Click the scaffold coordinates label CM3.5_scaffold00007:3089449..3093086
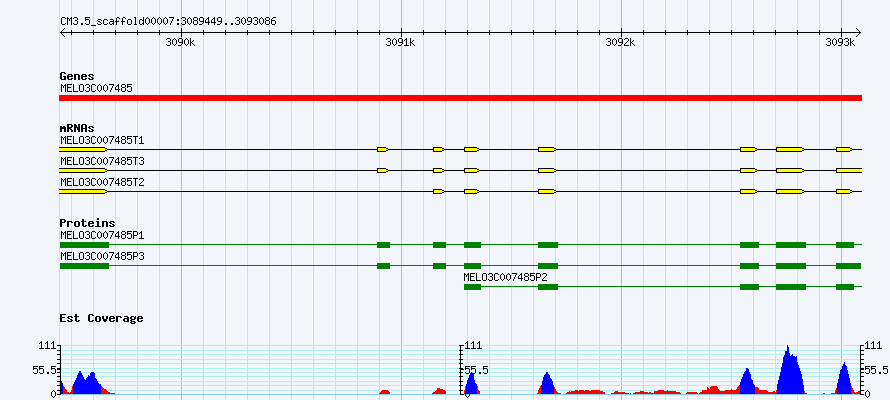890x400 pixels. click(168, 21)
